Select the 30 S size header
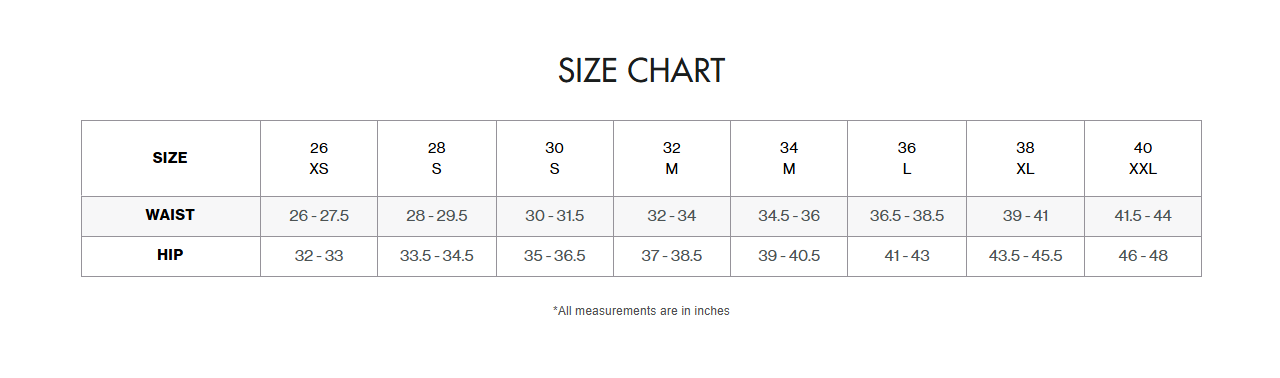This screenshot has height=378, width=1280. [x=554, y=158]
